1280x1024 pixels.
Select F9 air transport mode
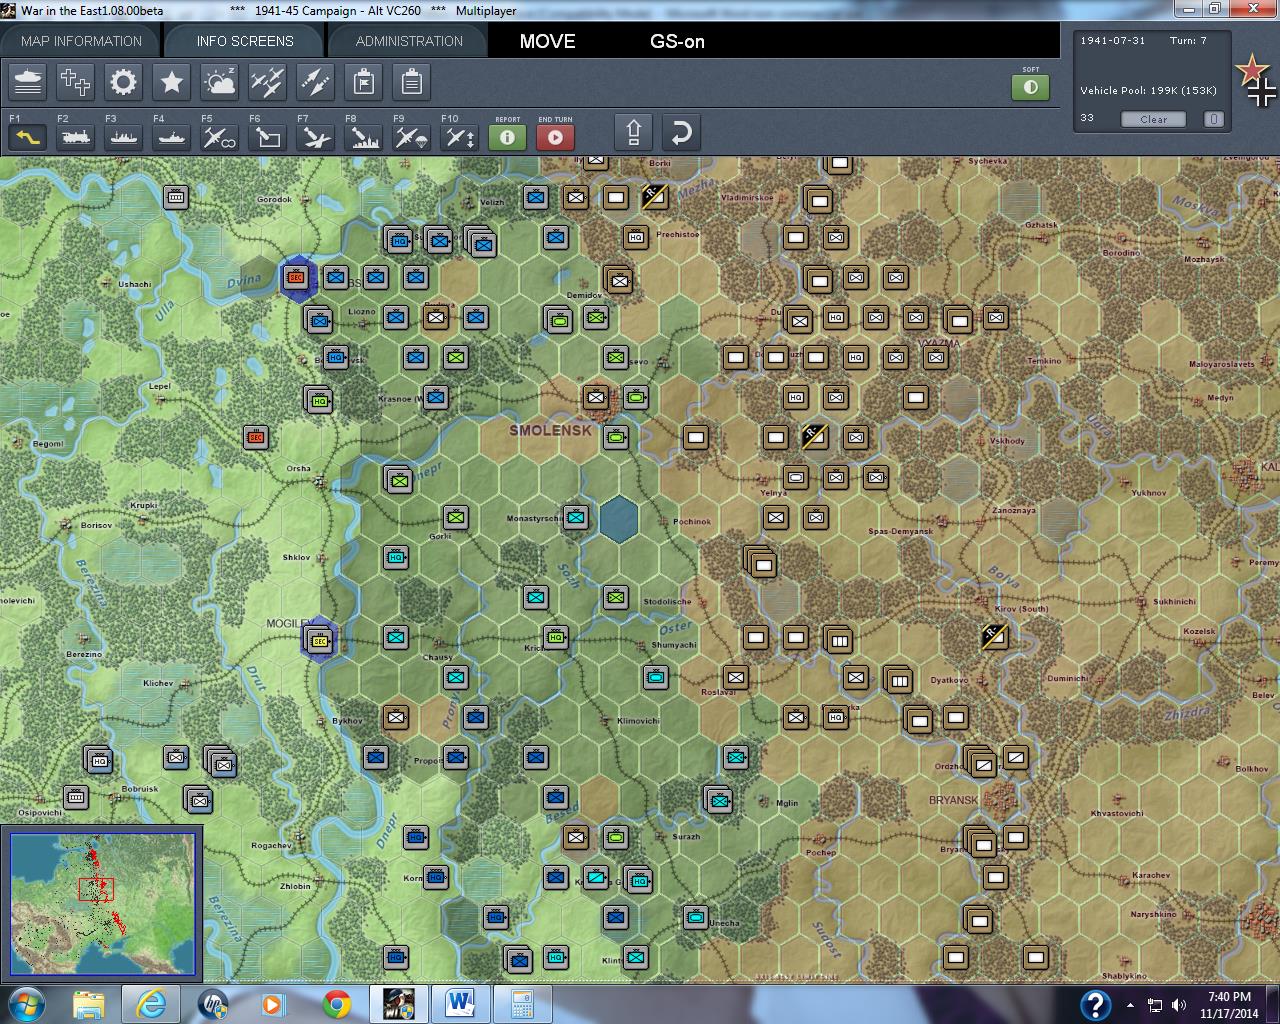[x=412, y=136]
